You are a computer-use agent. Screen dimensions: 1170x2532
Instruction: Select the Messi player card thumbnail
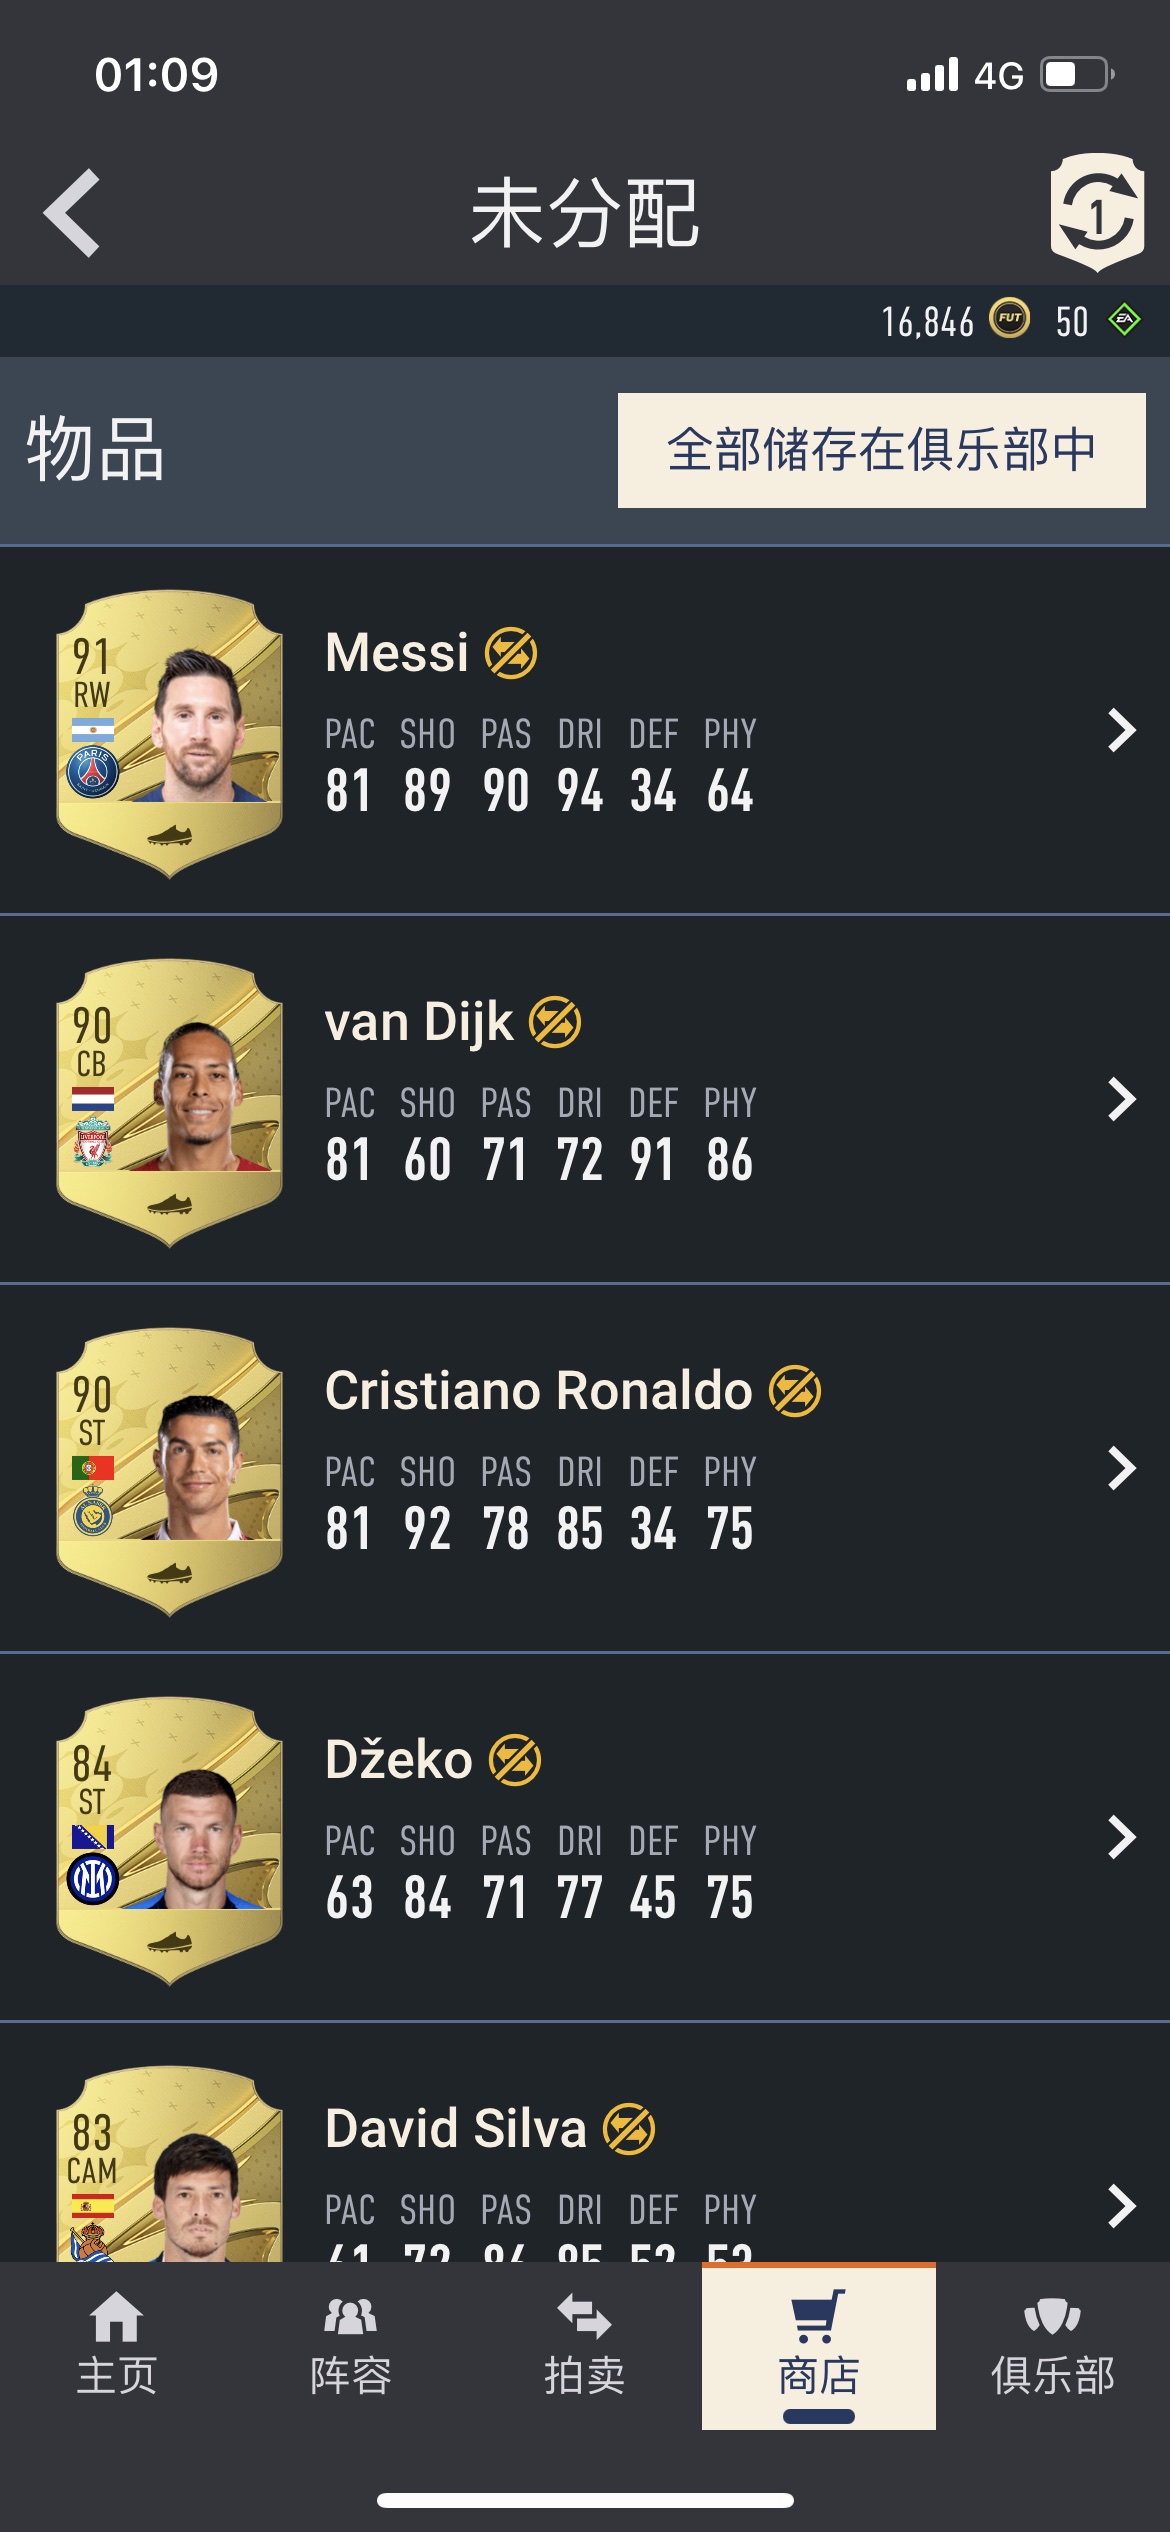tap(169, 734)
